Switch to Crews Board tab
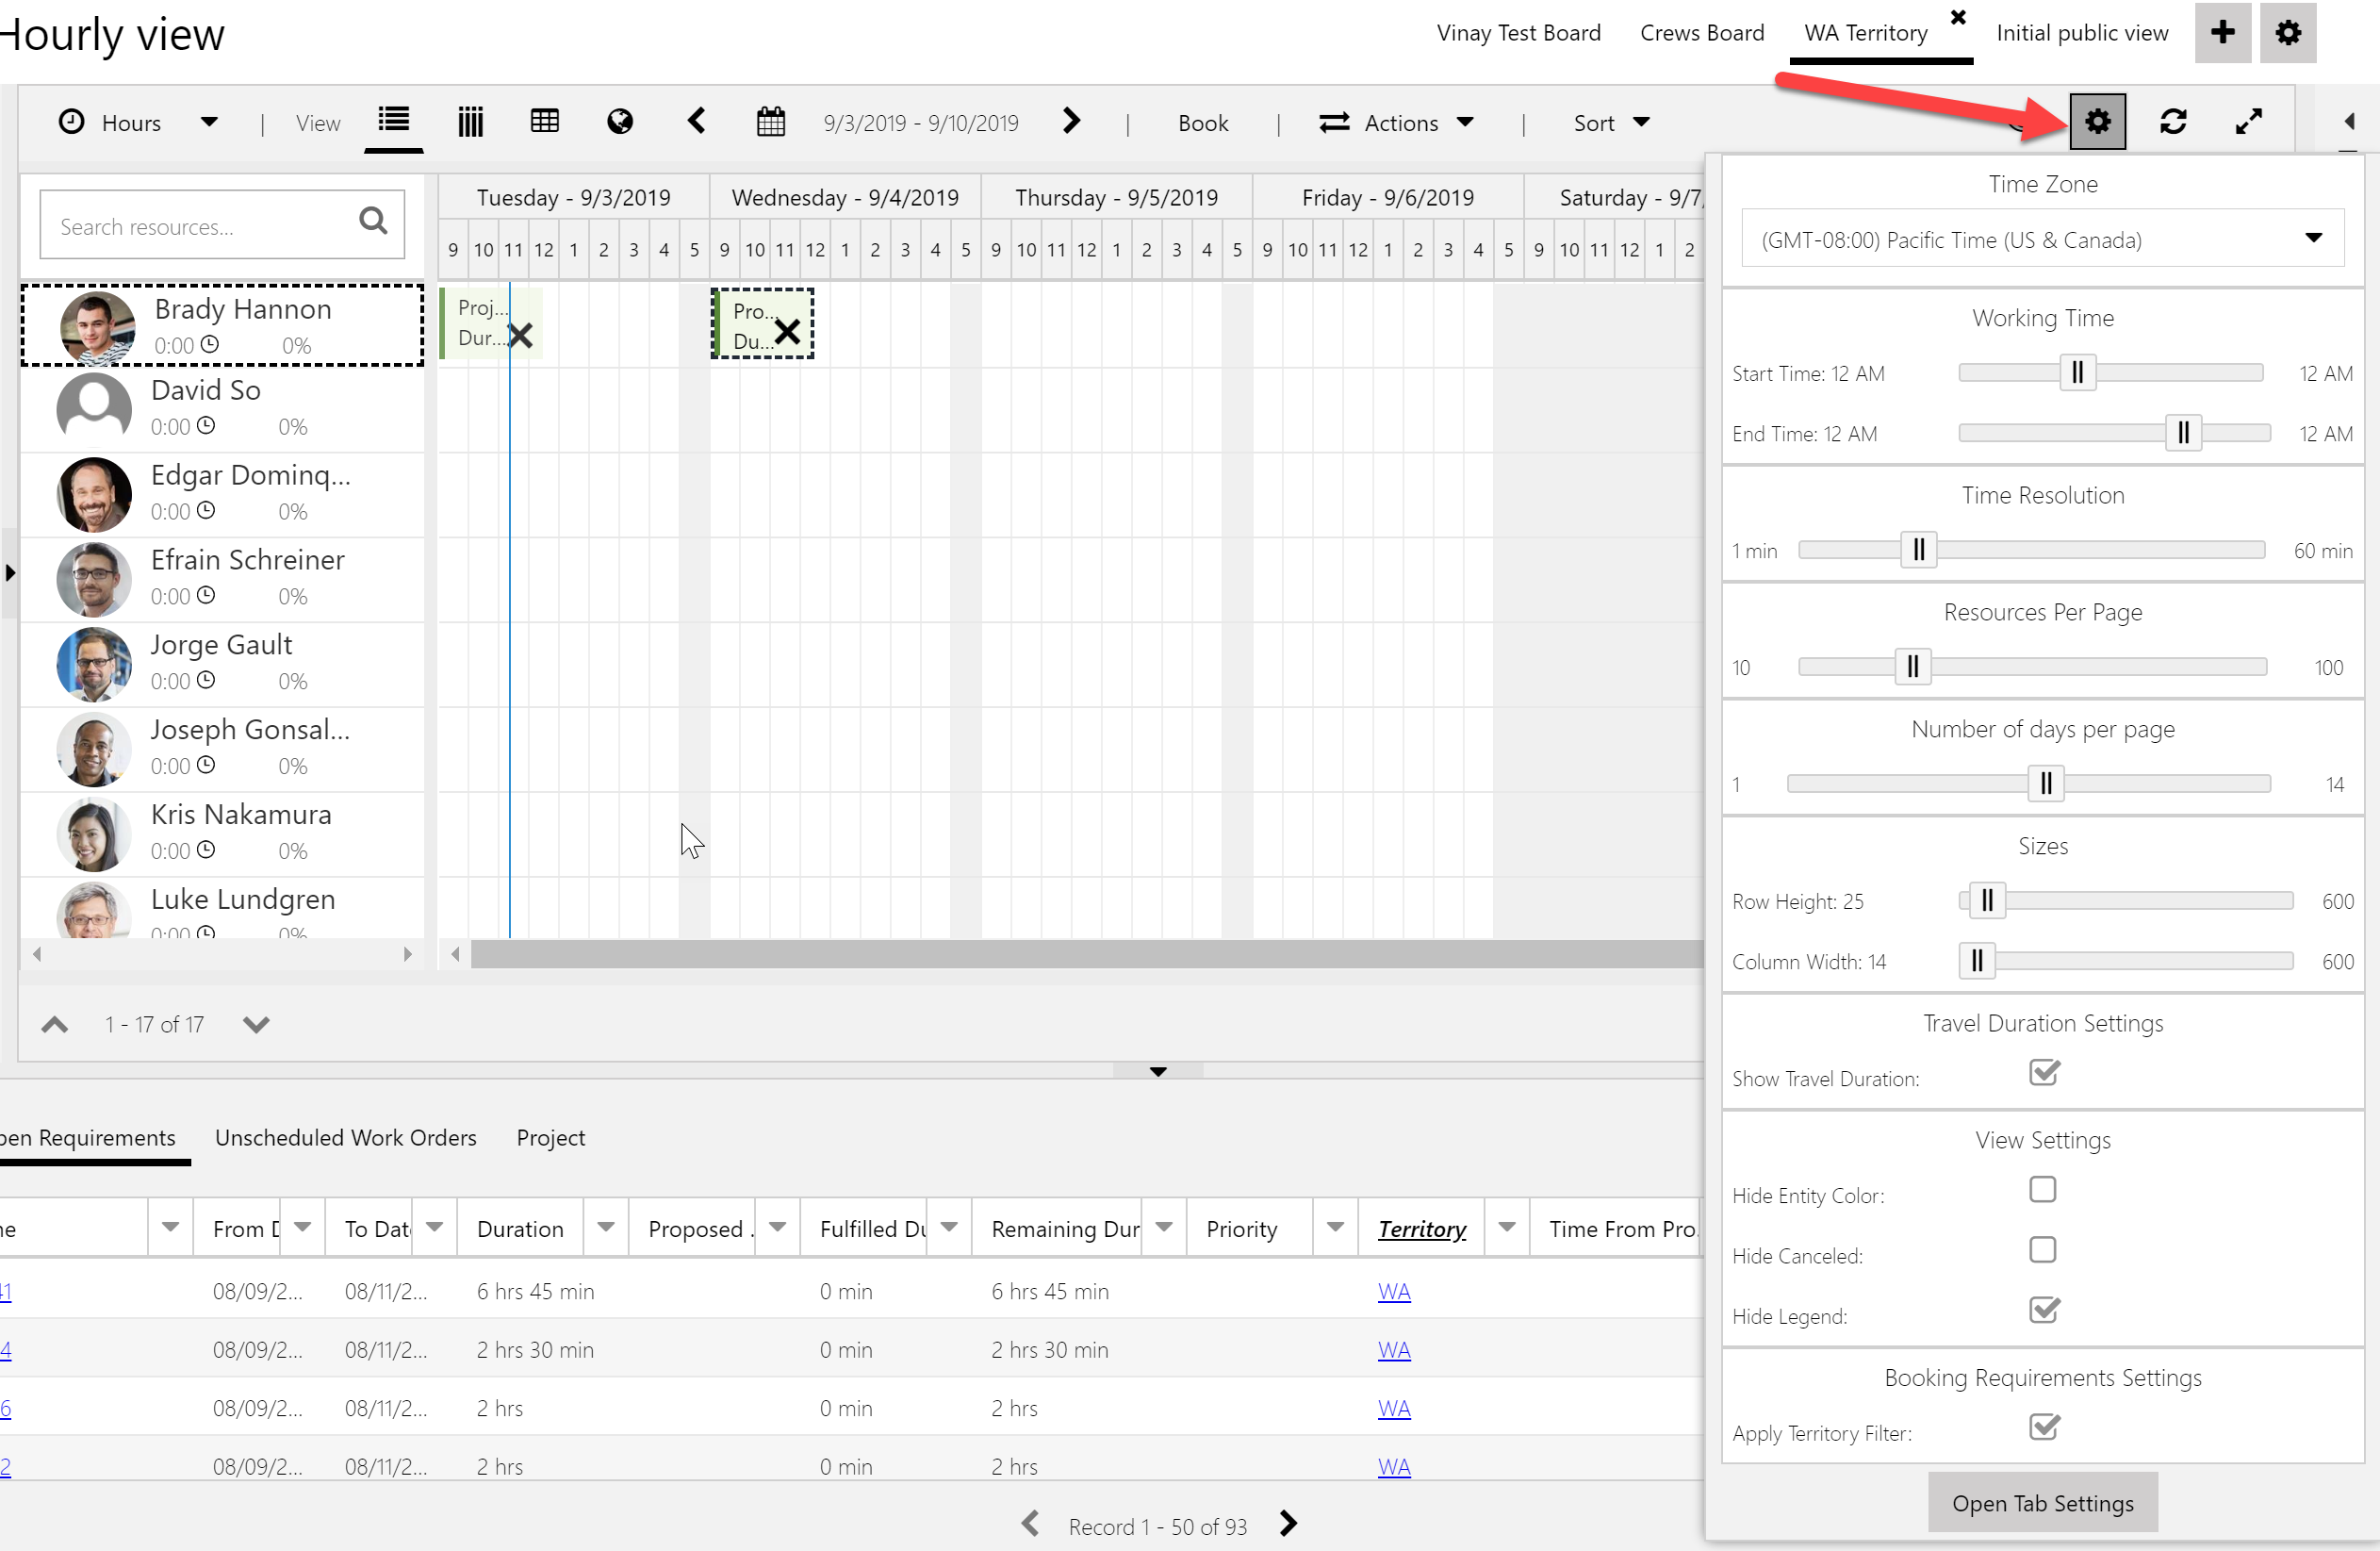The image size is (2380, 1551). (1701, 33)
